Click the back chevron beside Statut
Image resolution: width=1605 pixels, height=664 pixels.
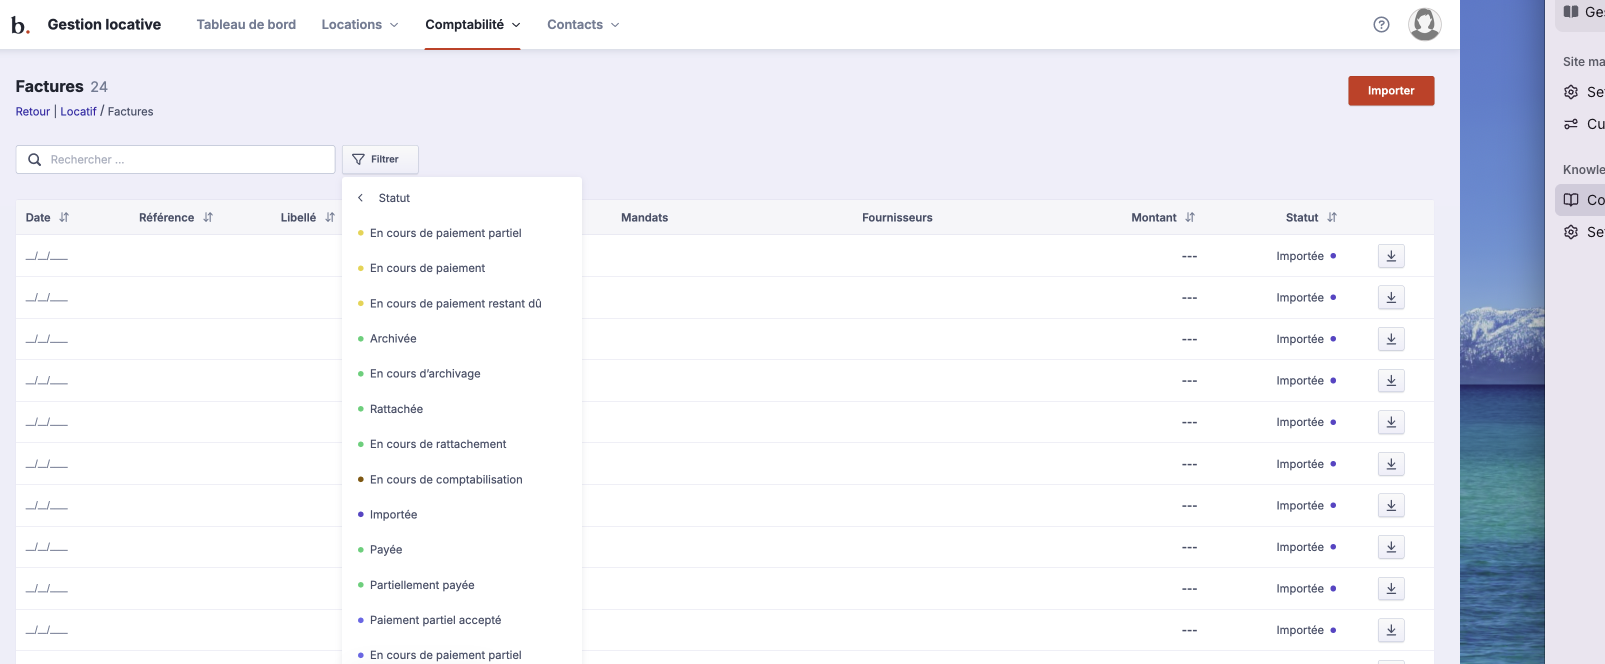tap(361, 198)
